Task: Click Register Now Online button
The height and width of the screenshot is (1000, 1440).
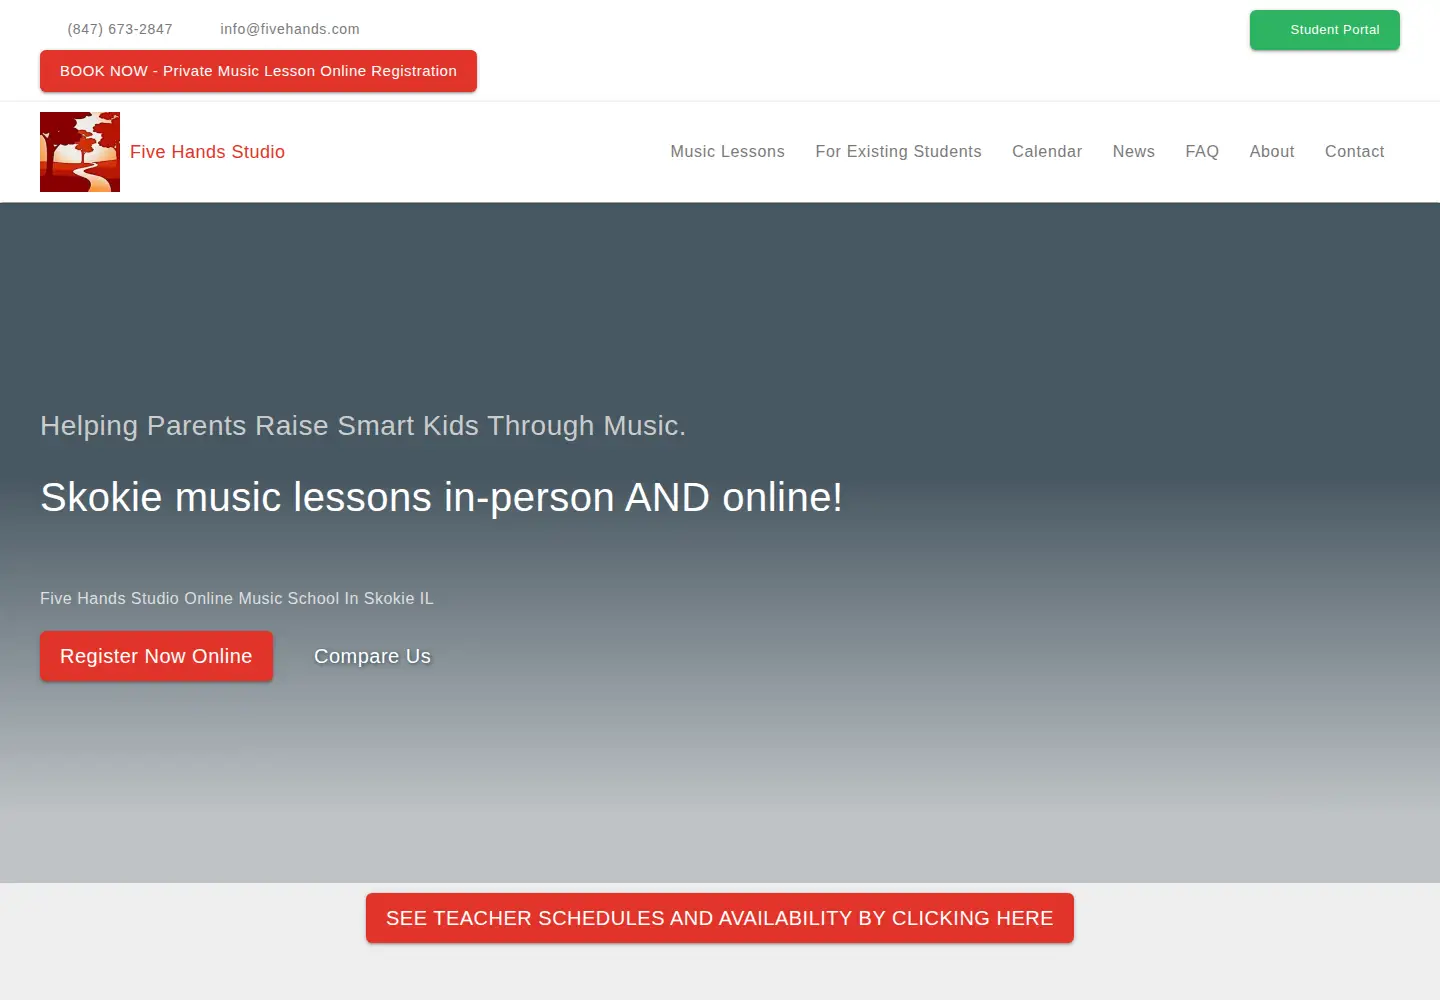Action: tap(156, 656)
